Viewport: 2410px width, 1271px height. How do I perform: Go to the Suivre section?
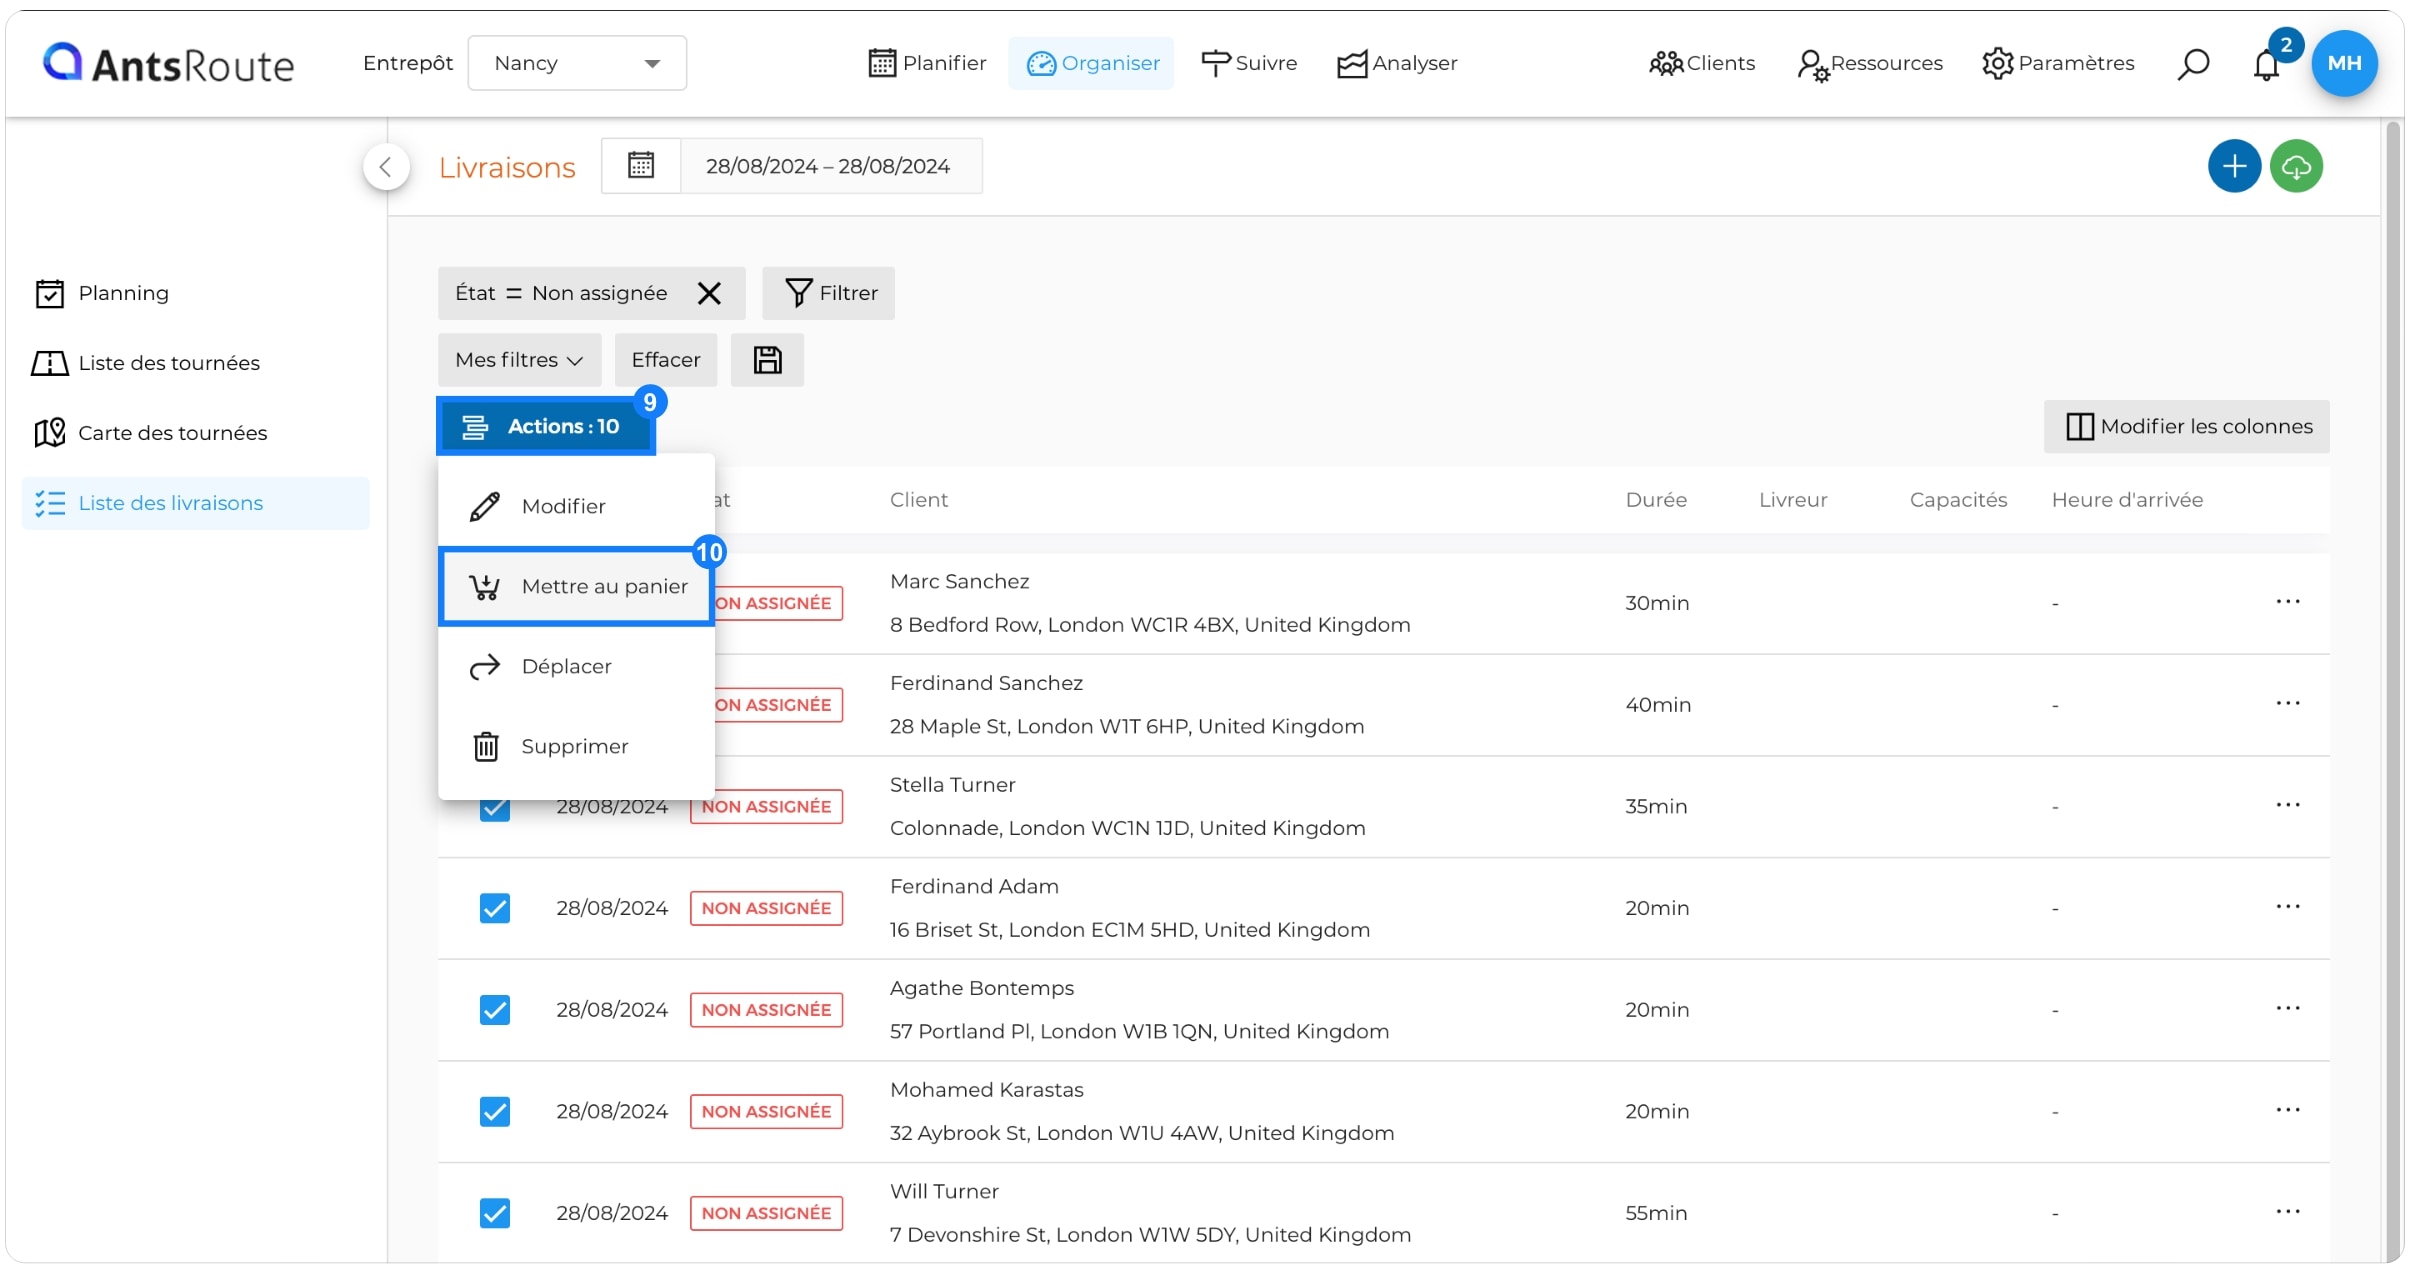click(x=1248, y=63)
